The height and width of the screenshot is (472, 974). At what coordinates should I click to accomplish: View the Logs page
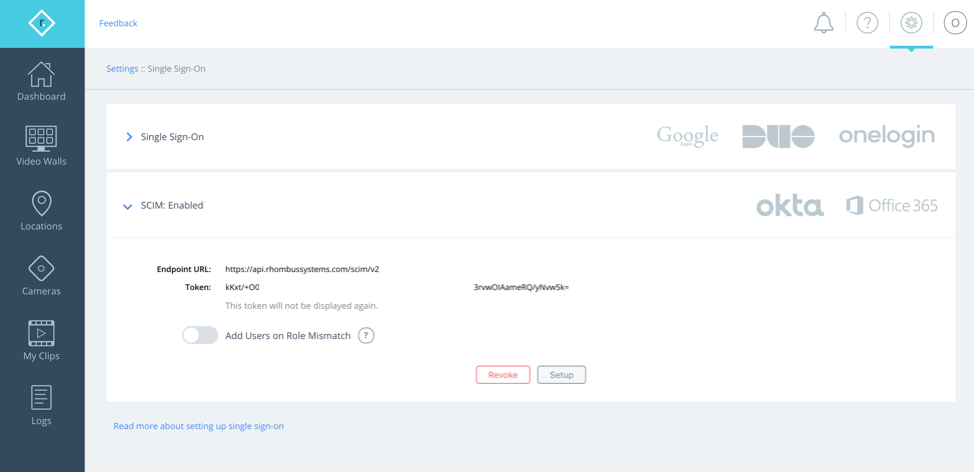[42, 406]
